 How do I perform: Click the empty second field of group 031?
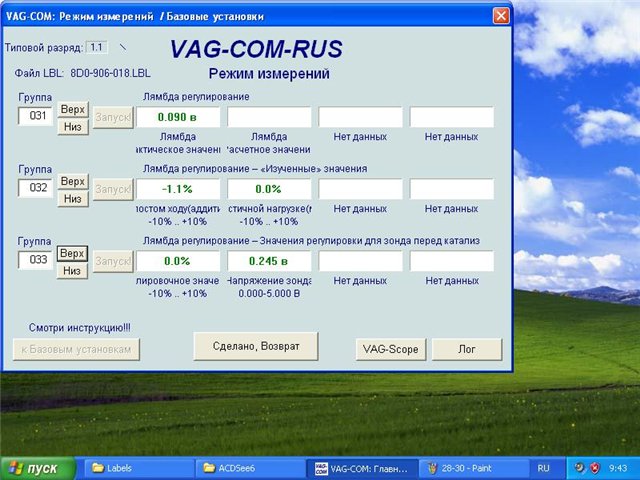tap(269, 117)
